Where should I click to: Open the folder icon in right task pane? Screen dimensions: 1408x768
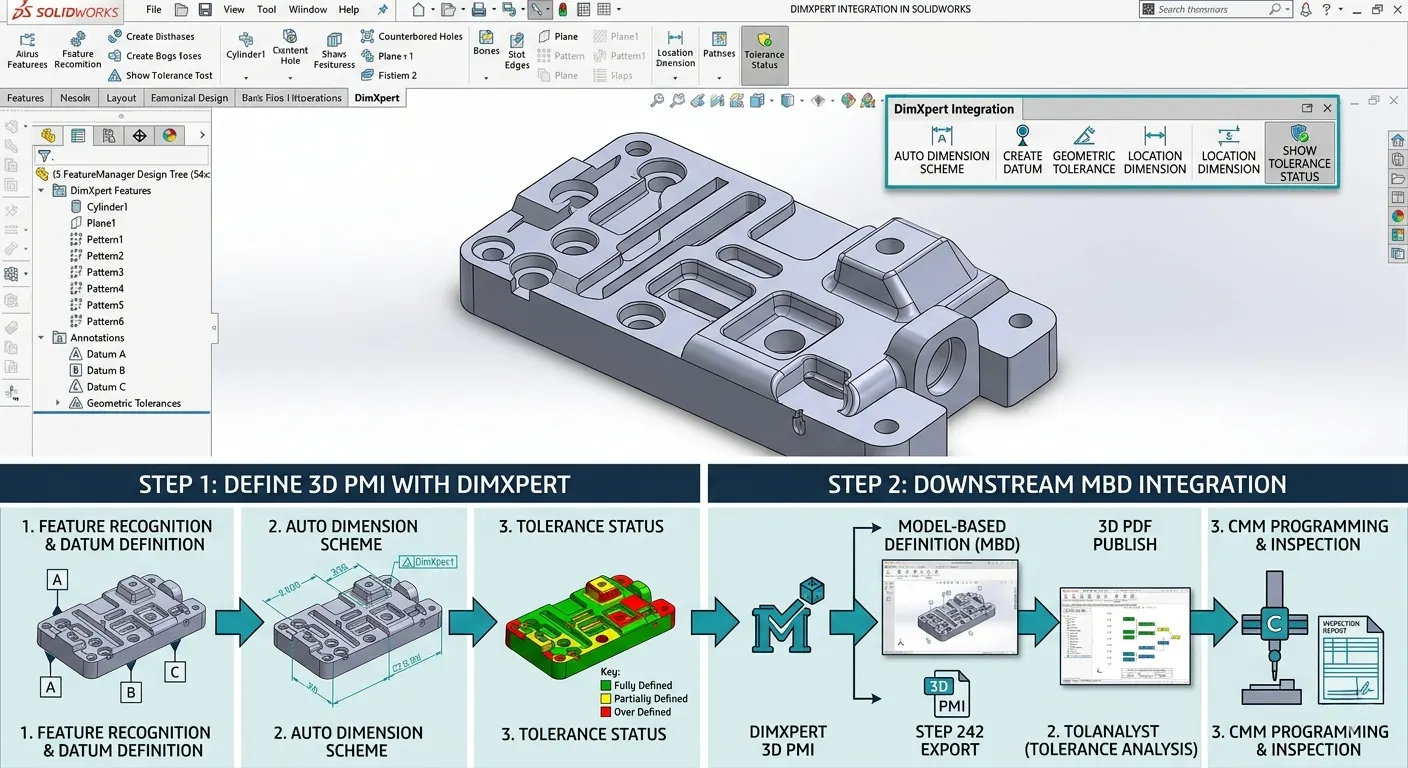click(1397, 178)
